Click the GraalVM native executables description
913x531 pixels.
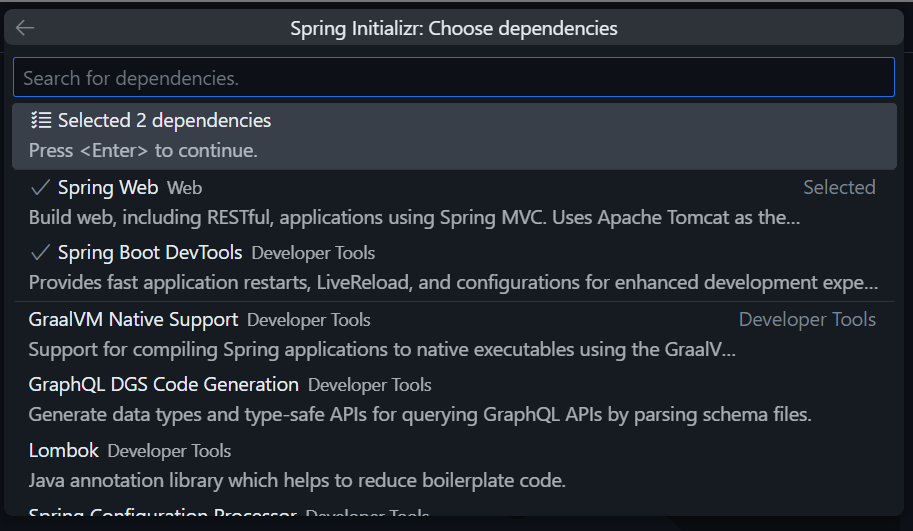coord(382,350)
